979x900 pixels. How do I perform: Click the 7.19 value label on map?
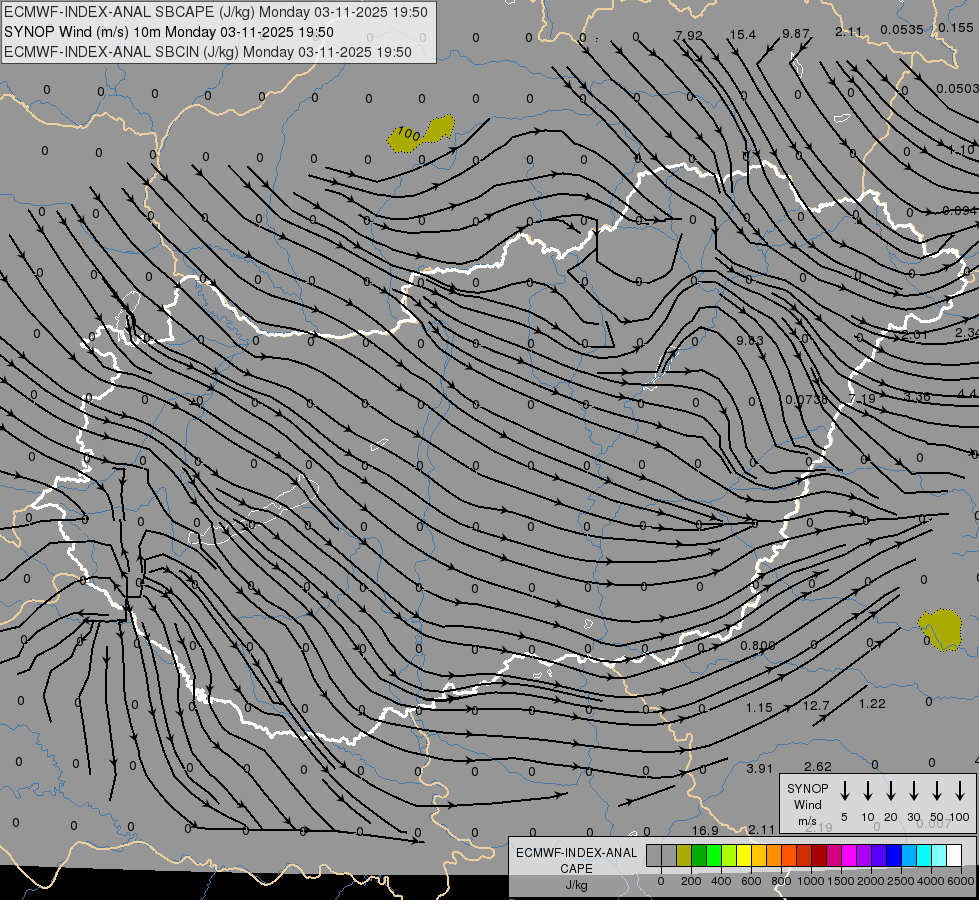[x=862, y=398]
